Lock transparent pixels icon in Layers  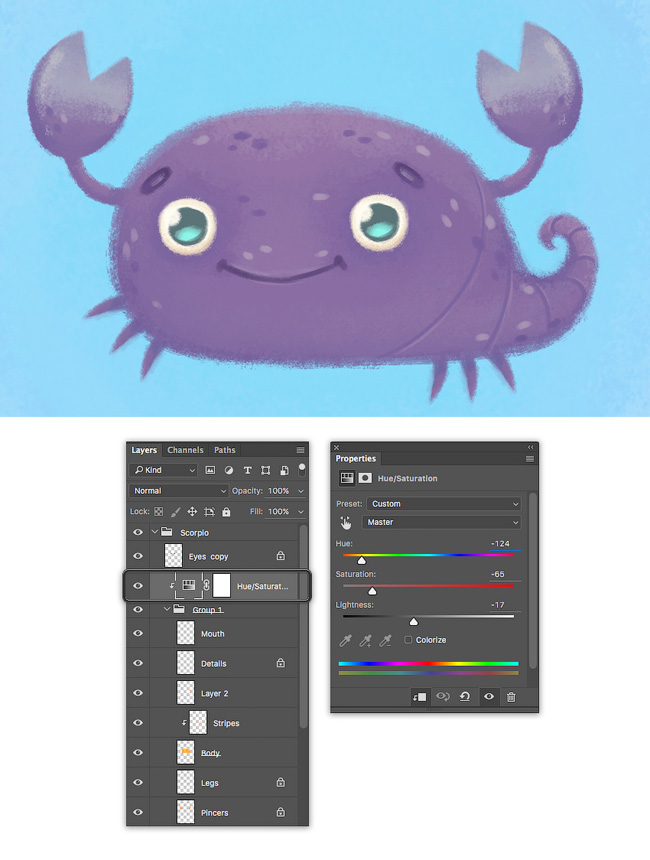(x=159, y=512)
